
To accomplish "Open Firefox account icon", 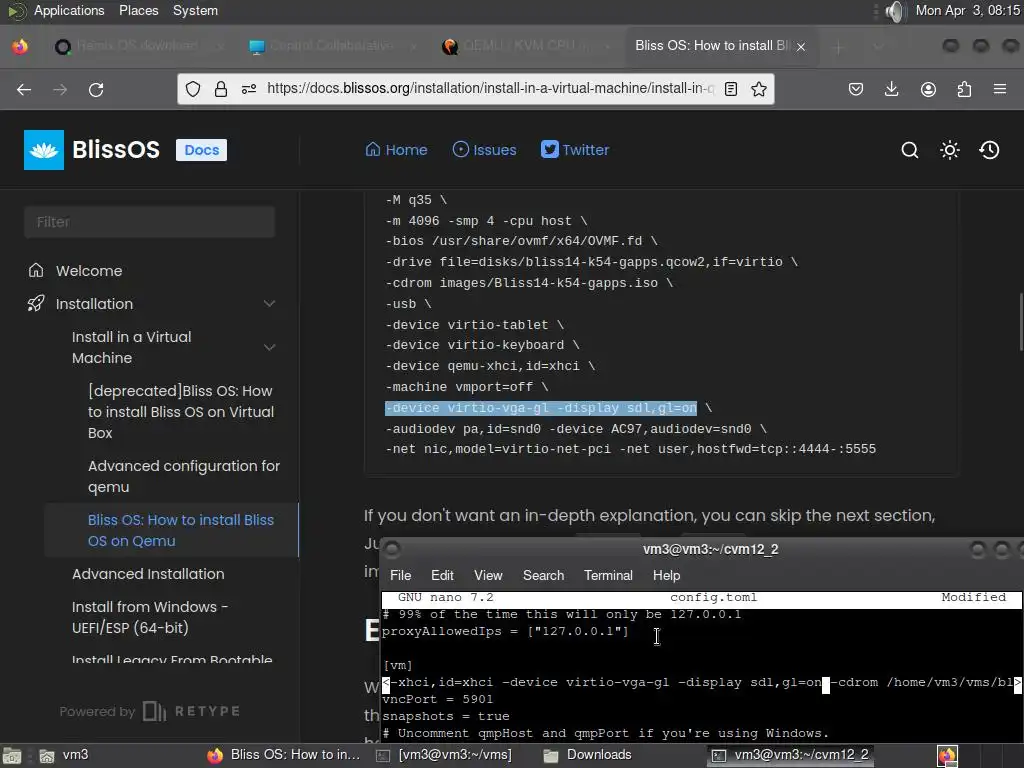I will (928, 89).
